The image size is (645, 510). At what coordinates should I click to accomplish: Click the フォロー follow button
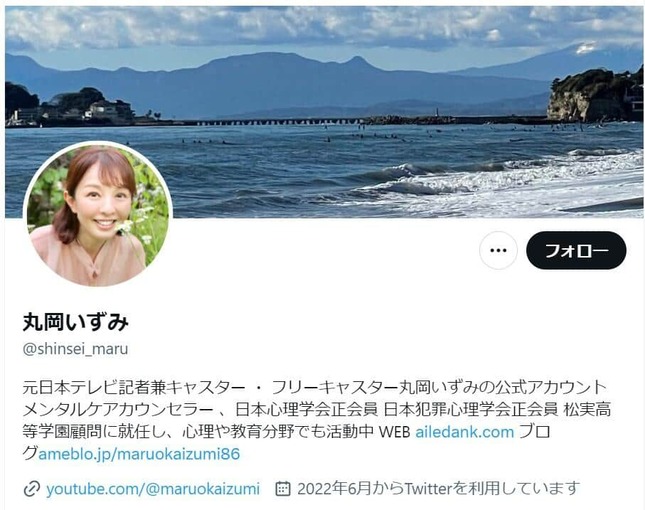(576, 250)
